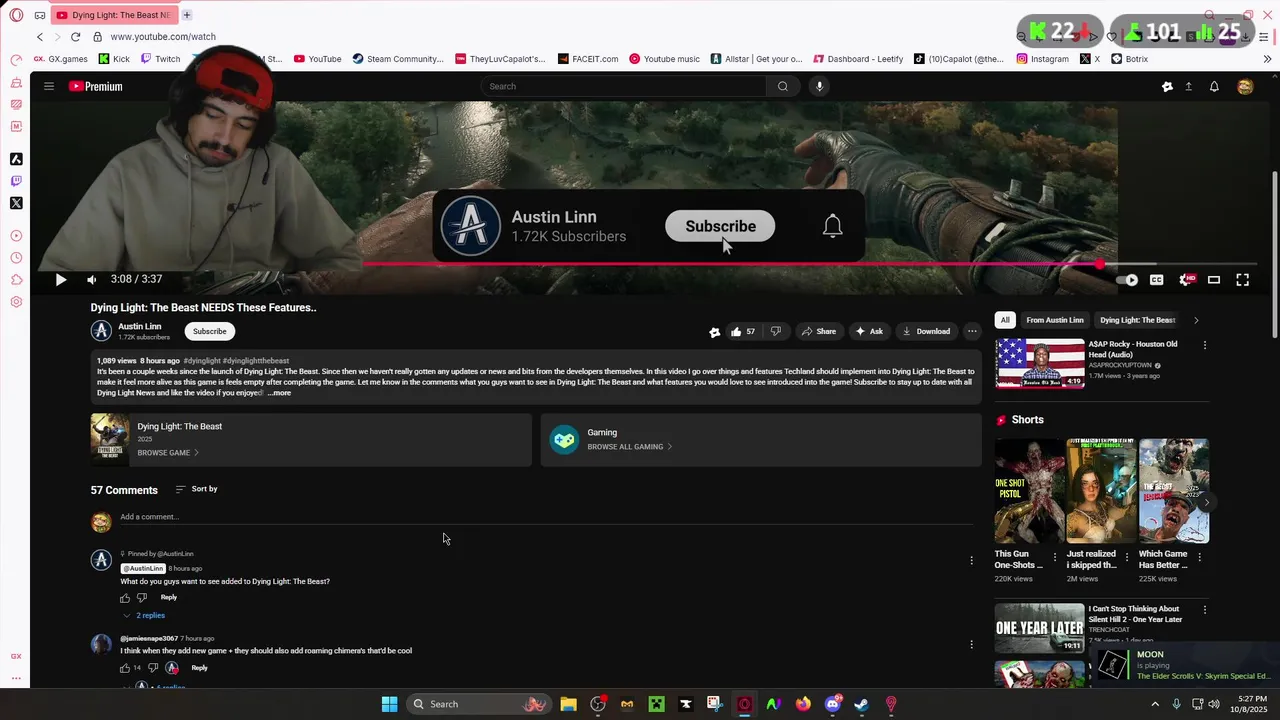The height and width of the screenshot is (720, 1280).
Task: Open a new browser tab
Action: point(187,15)
